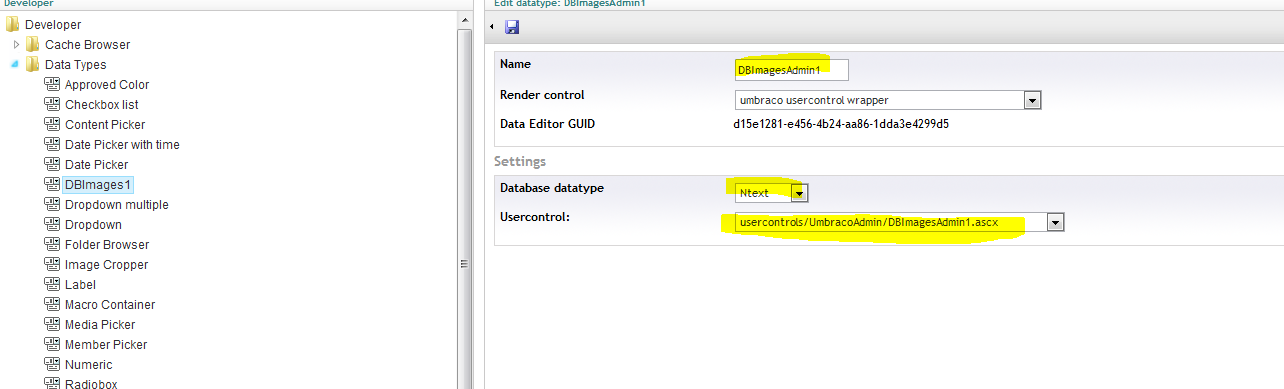Viewport: 1284px width, 389px height.
Task: Click the small back arrow beside save icon
Action: click(493, 26)
